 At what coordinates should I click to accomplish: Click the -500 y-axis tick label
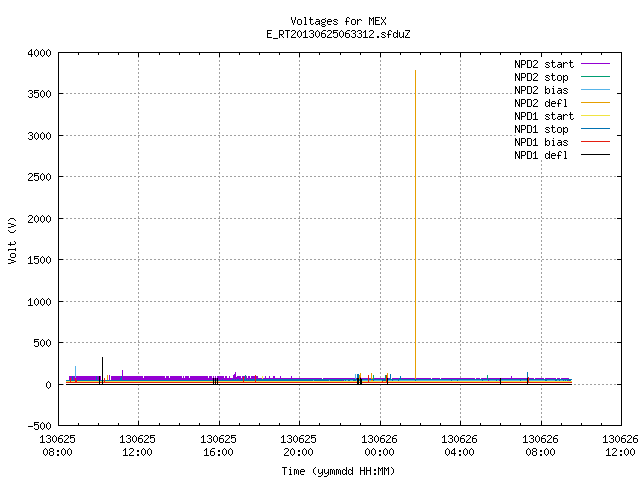40,426
